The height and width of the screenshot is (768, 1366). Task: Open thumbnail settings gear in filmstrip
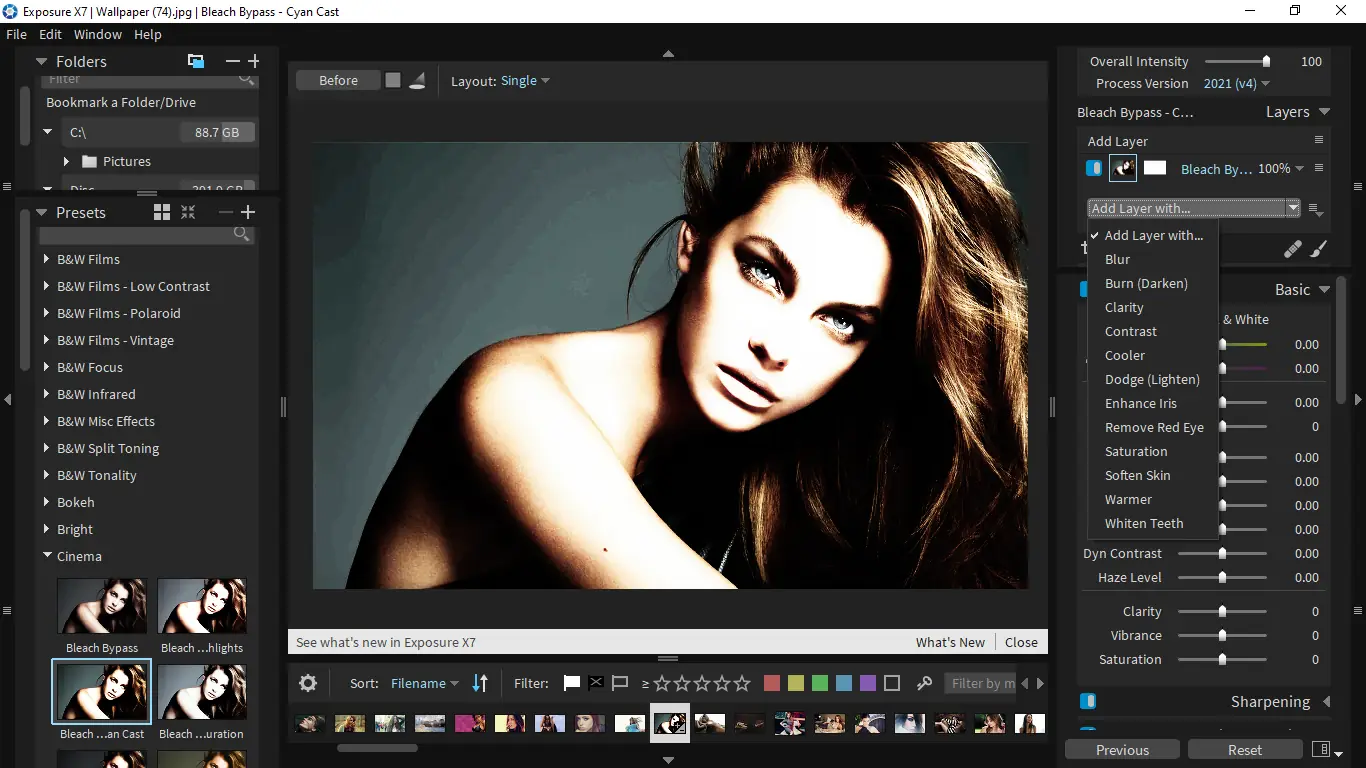[x=308, y=683]
